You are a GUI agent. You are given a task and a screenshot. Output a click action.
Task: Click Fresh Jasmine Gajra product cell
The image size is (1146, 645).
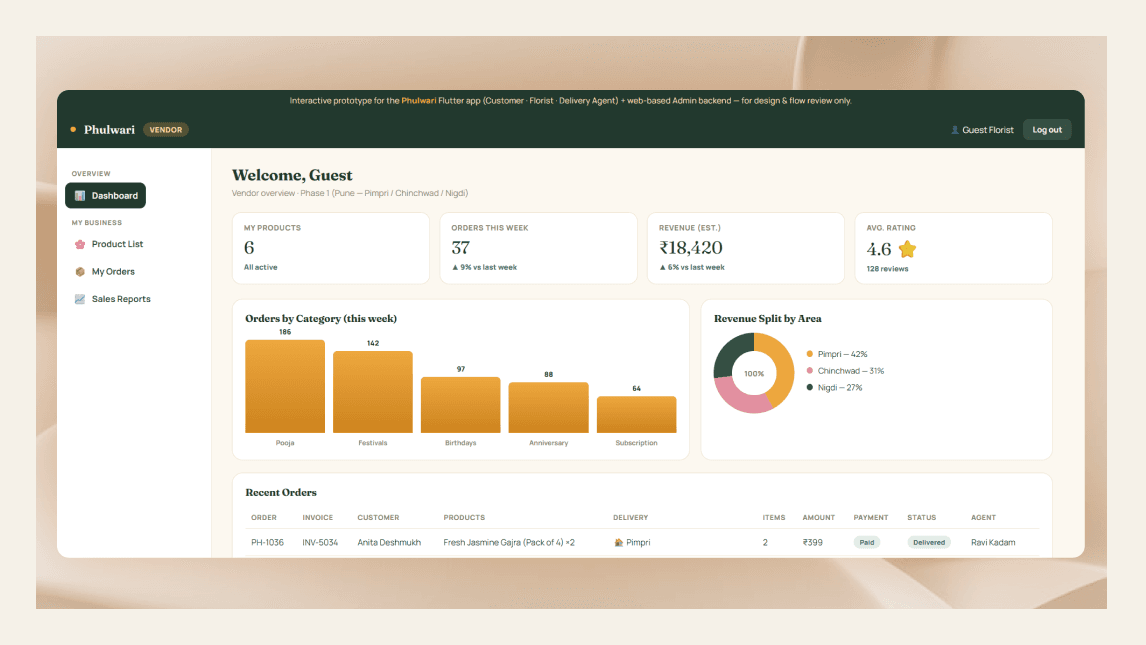click(x=509, y=543)
